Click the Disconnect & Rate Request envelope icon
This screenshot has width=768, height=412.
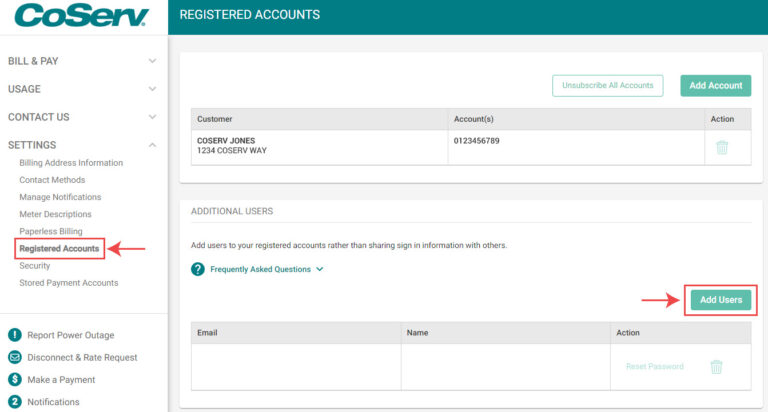[15, 357]
